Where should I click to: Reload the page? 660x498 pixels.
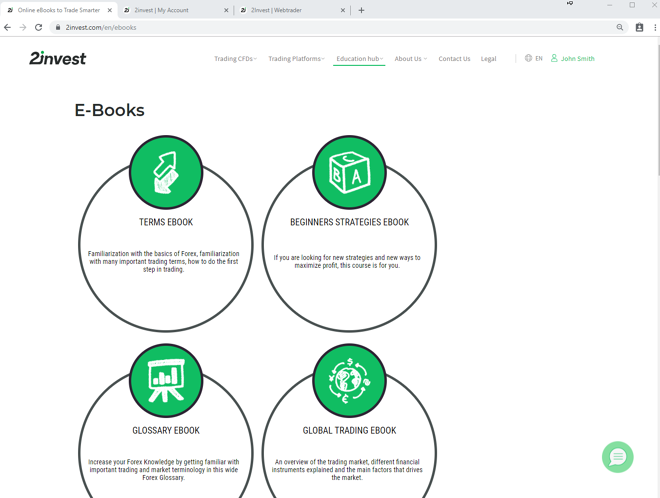[x=38, y=27]
